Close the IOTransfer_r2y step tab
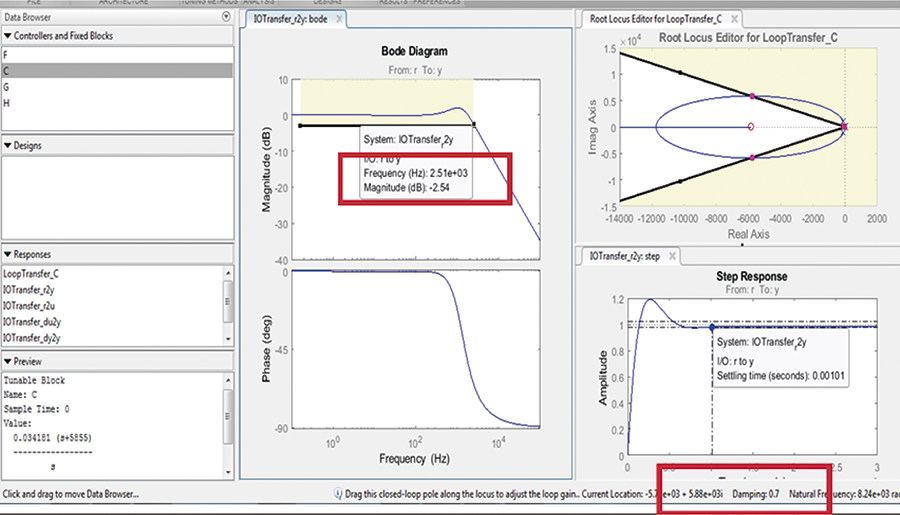 click(x=671, y=257)
